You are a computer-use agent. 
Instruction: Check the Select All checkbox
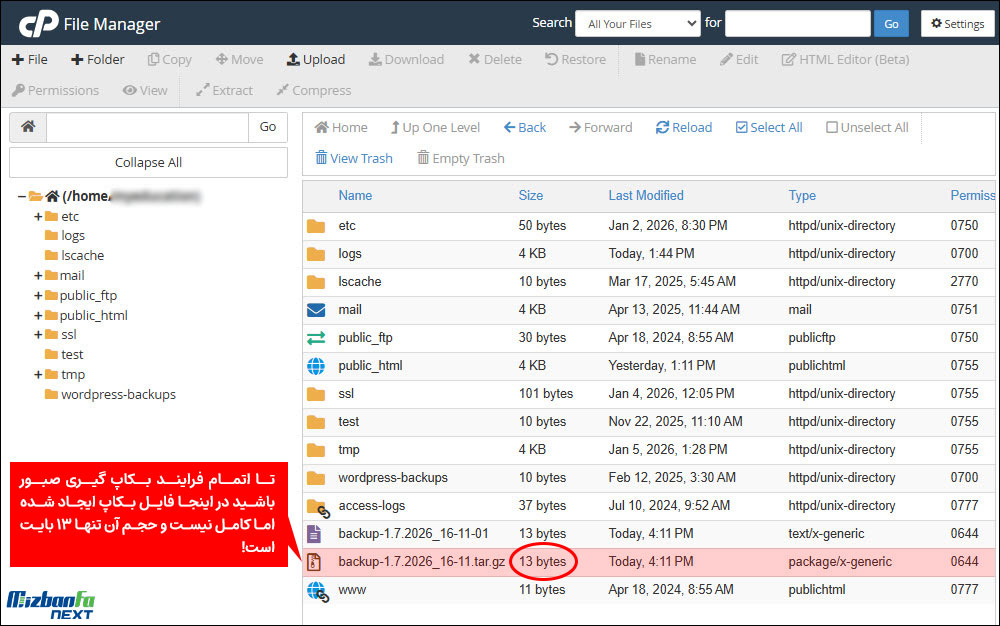point(741,127)
